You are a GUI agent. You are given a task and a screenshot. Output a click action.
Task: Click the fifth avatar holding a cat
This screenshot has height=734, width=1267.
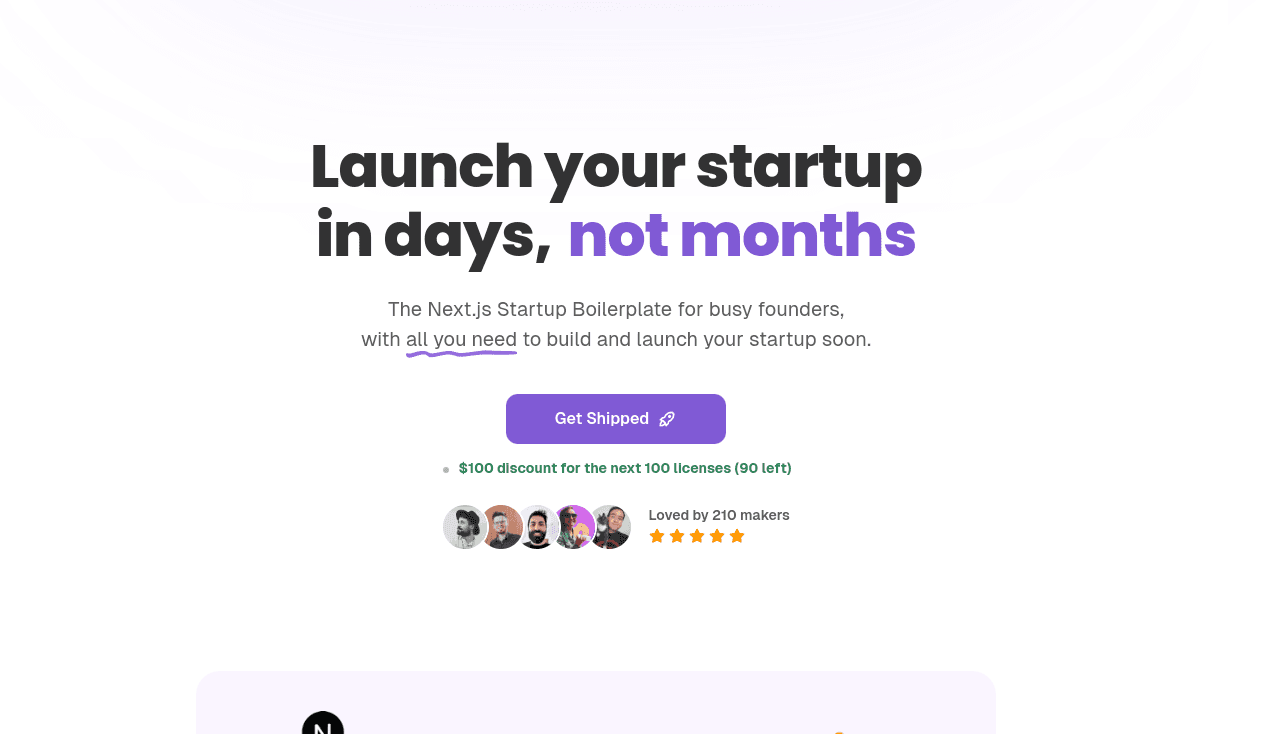[x=611, y=527]
